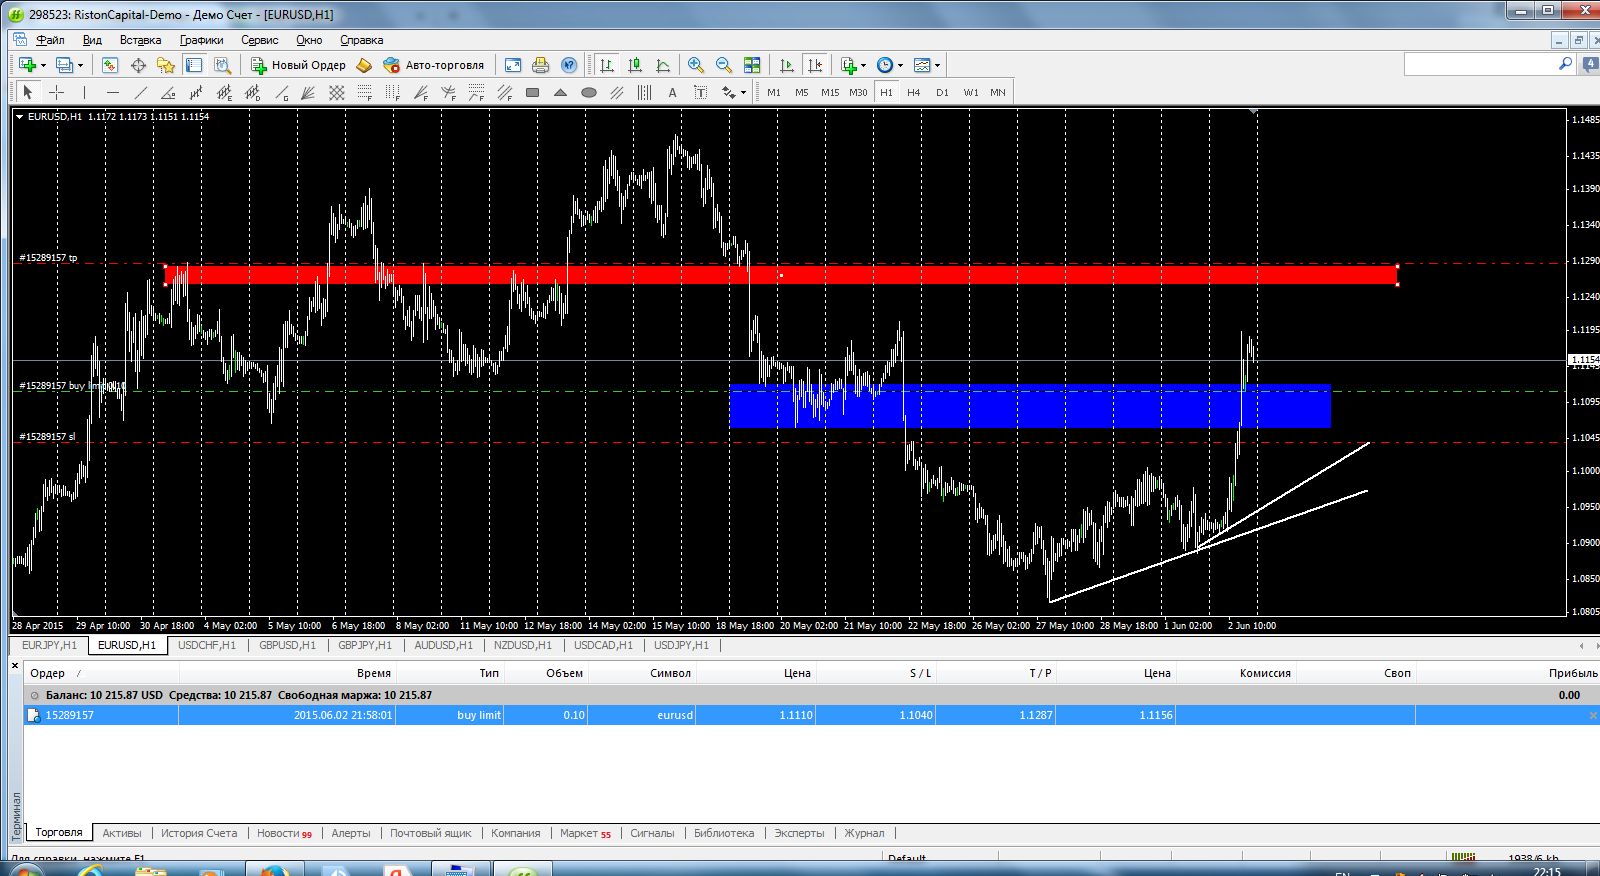Viewport: 1600px width, 876px height.
Task: Launch MetaEditor from the toolbar
Action: click(364, 65)
